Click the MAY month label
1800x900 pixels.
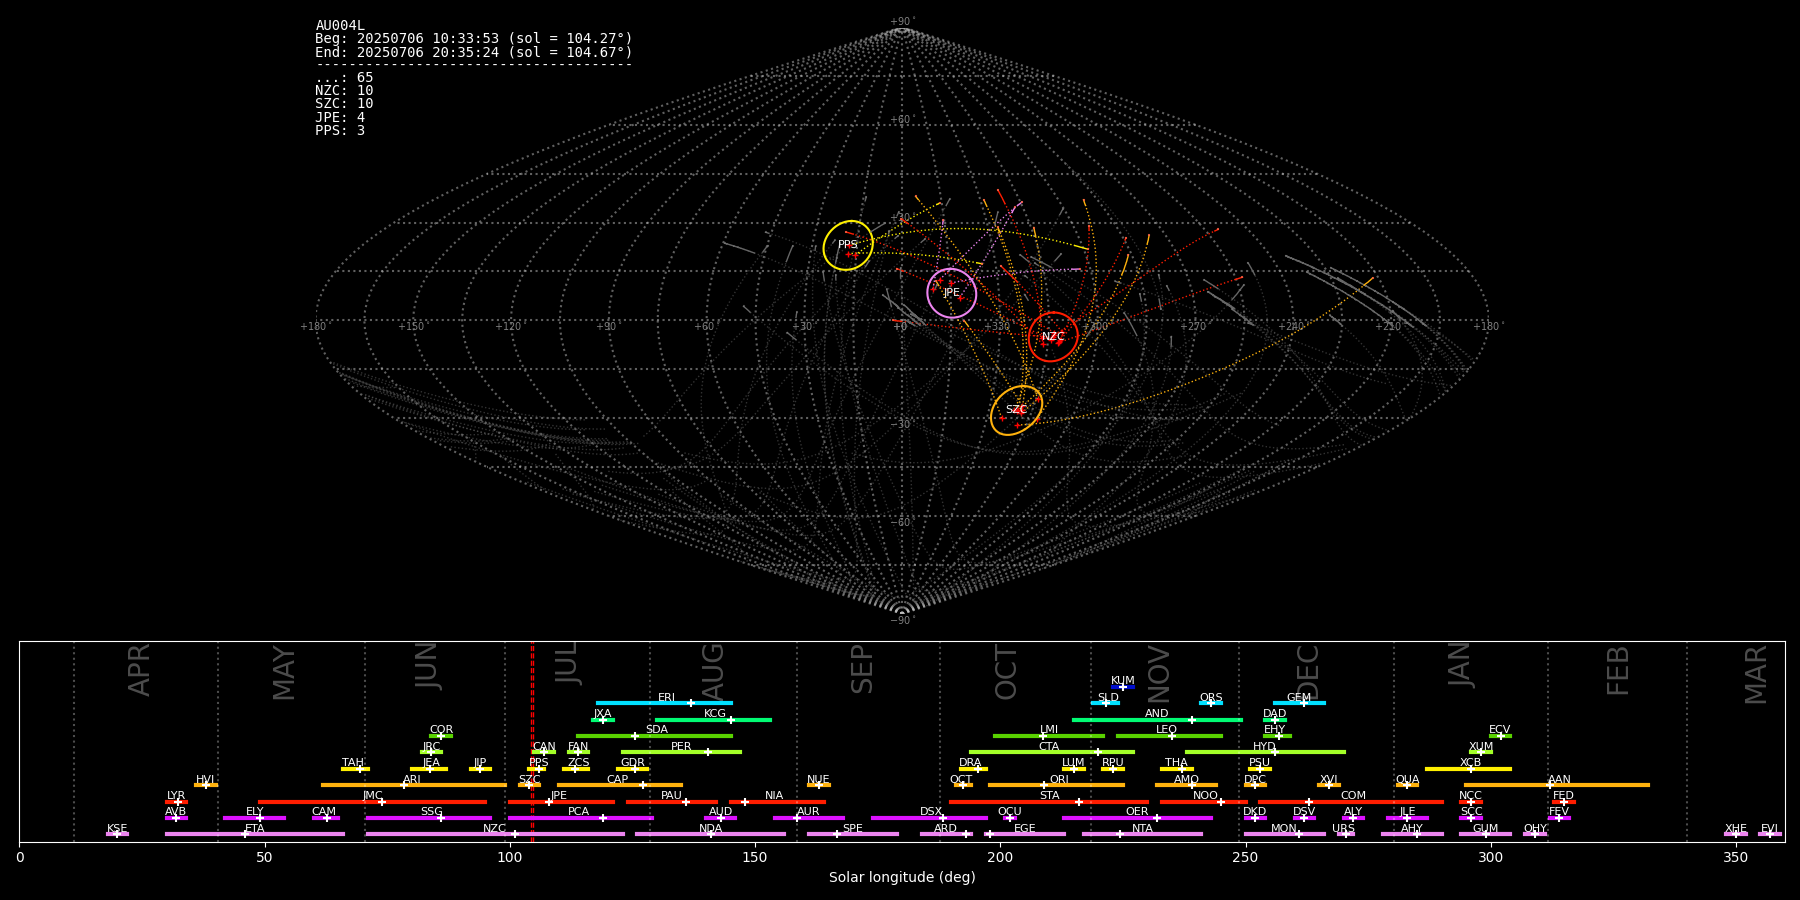tap(284, 673)
